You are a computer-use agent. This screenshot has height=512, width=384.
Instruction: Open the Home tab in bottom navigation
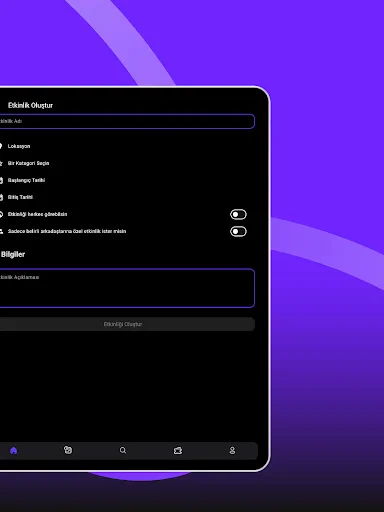coord(14,451)
